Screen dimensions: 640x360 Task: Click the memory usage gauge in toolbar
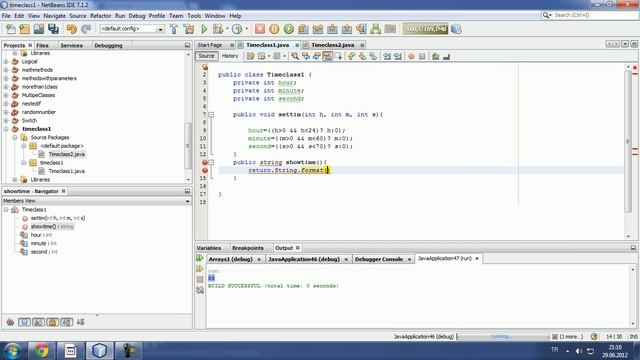(425, 29)
